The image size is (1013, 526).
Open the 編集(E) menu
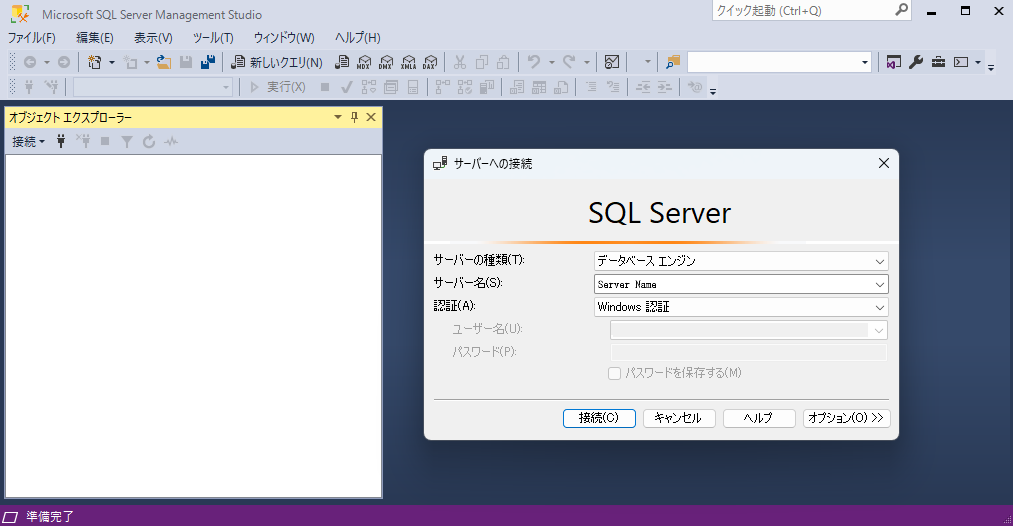coord(95,37)
